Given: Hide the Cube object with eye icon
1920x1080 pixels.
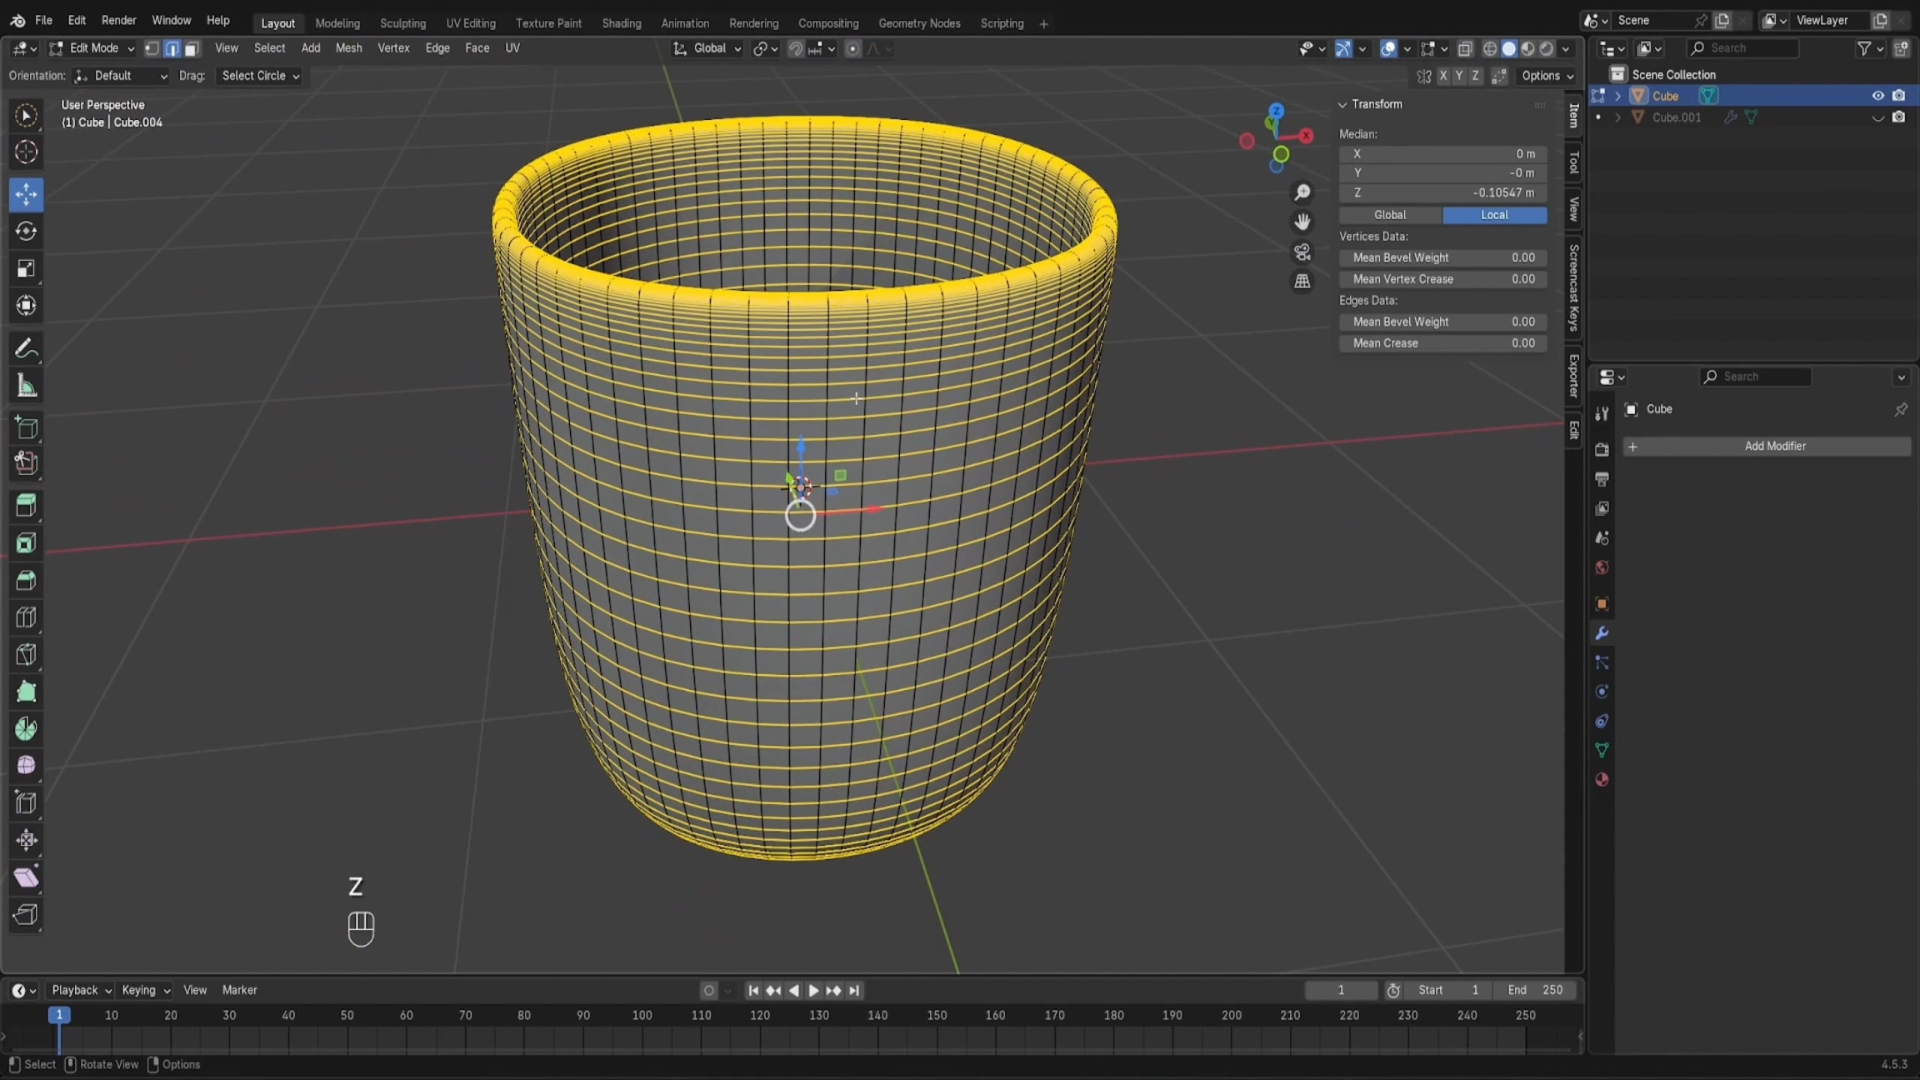Looking at the screenshot, I should [x=1877, y=96].
